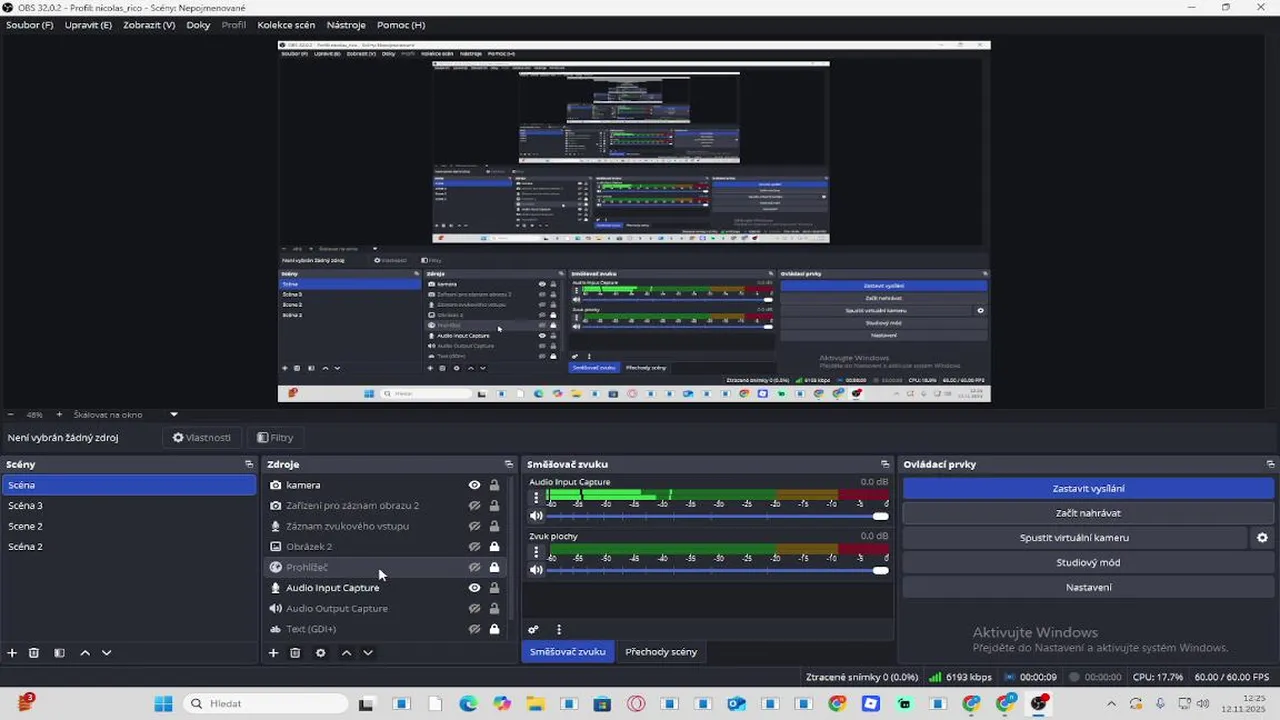
Task: Move scene down arrow in Scény toolbar
Action: coord(107,653)
